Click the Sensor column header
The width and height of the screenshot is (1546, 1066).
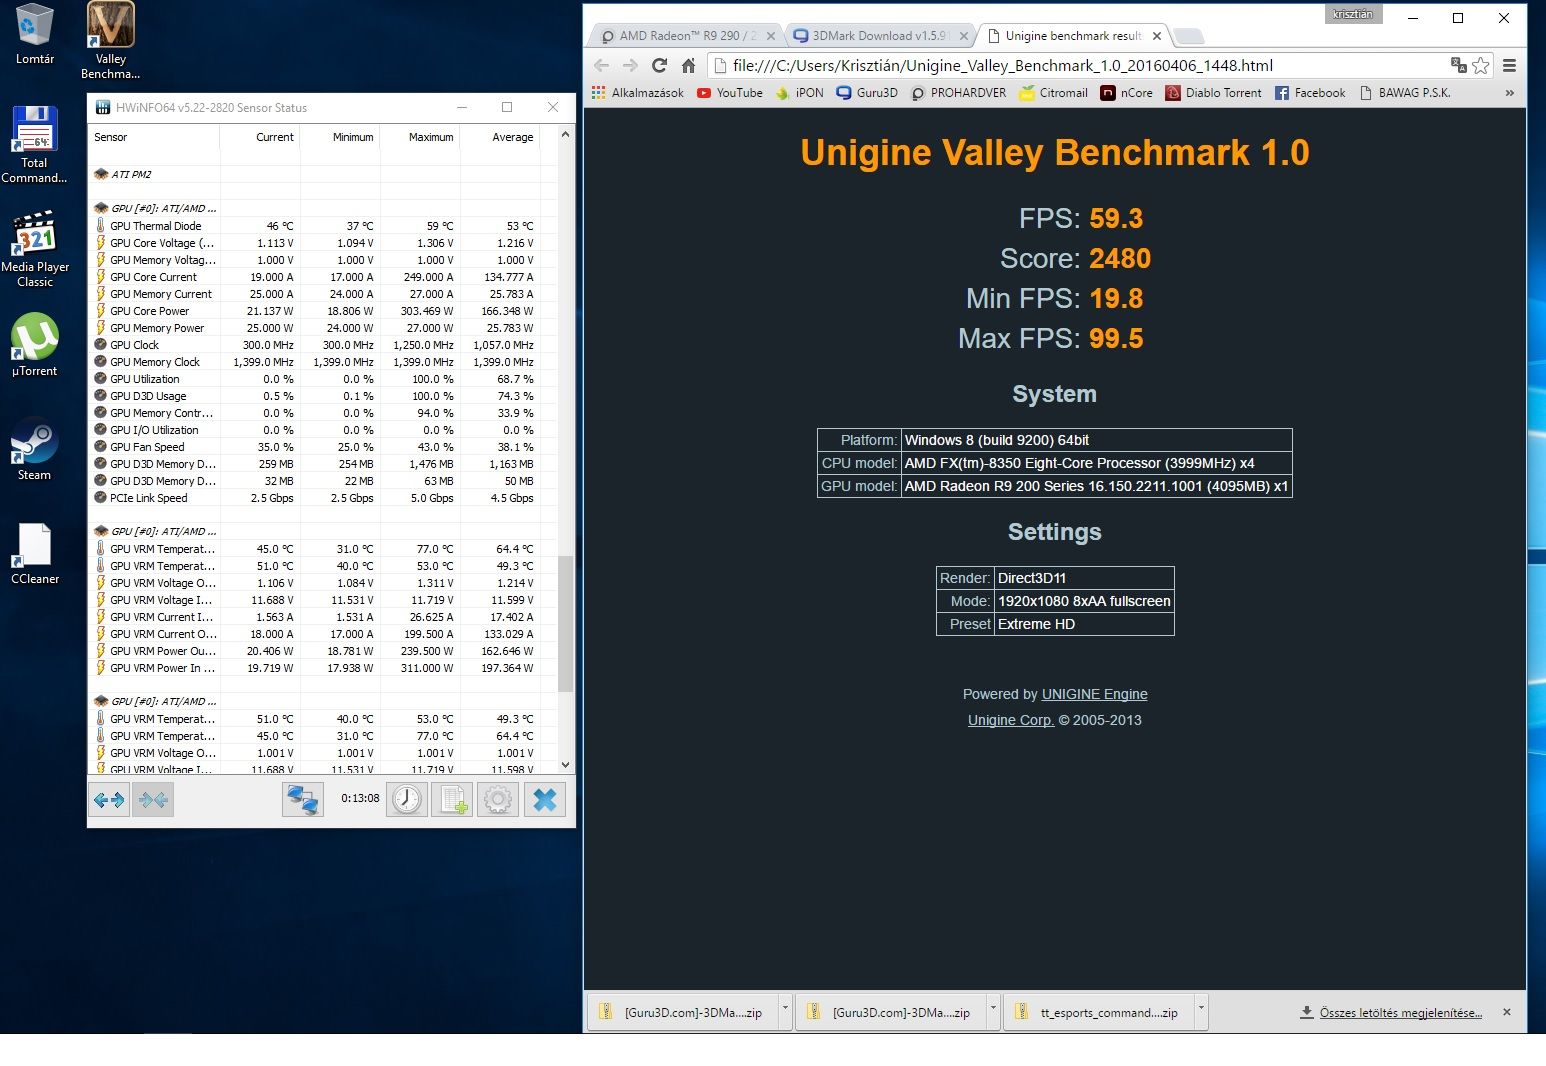click(x=155, y=137)
